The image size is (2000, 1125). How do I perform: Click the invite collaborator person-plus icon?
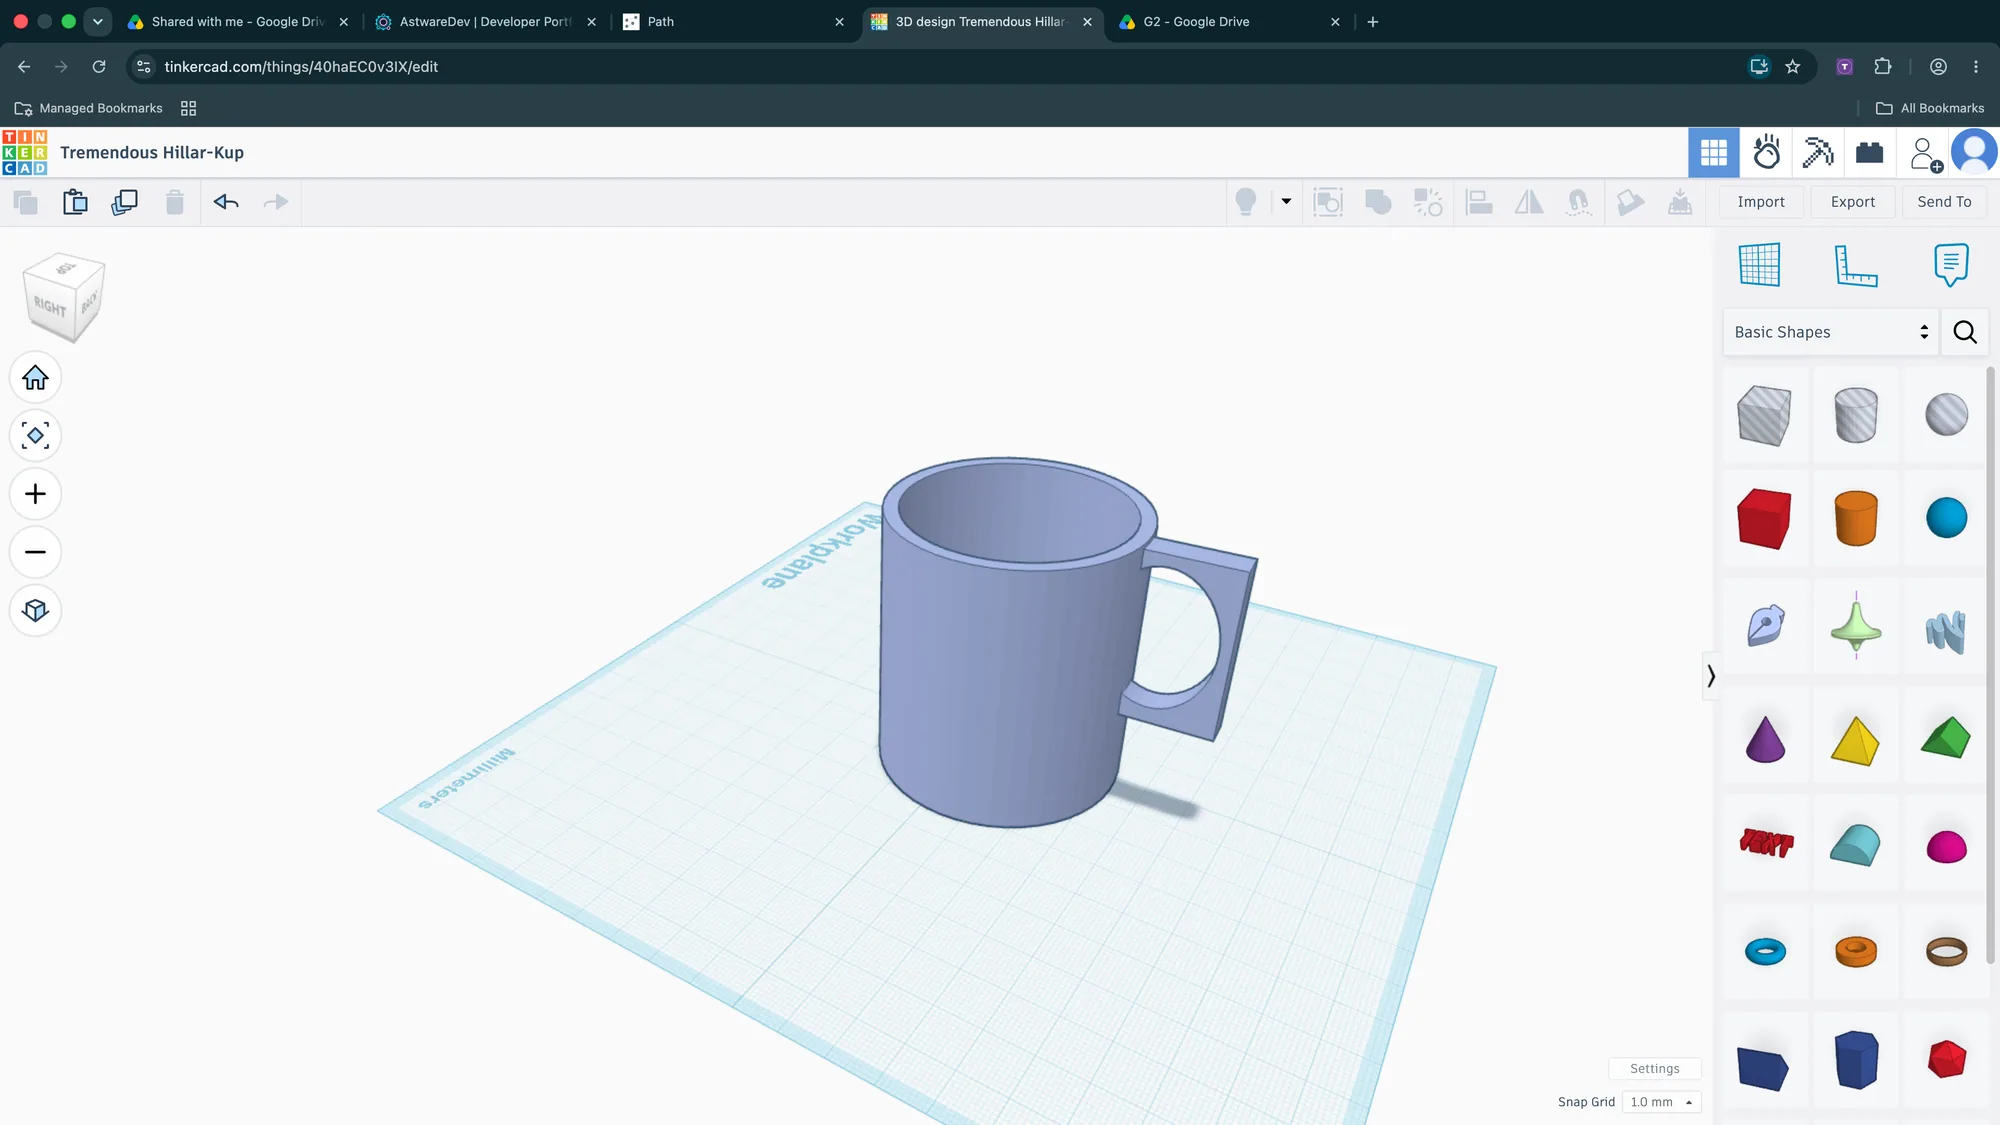1925,153
